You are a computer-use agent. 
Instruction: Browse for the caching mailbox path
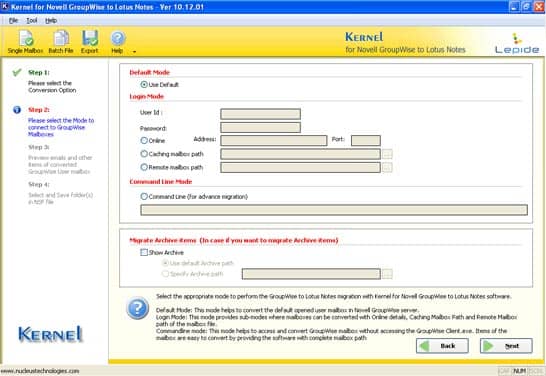387,154
